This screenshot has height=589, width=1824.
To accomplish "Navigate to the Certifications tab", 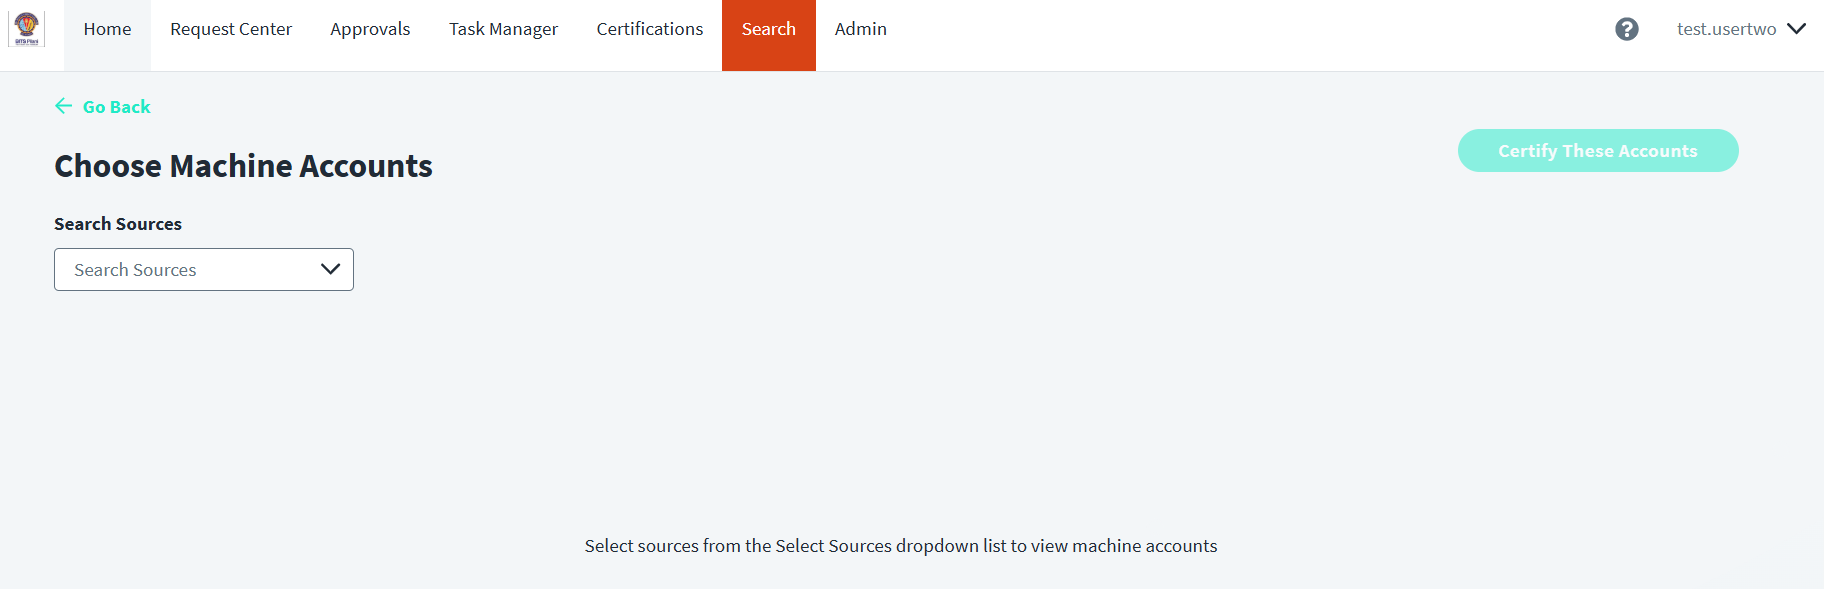I will pos(650,30).
